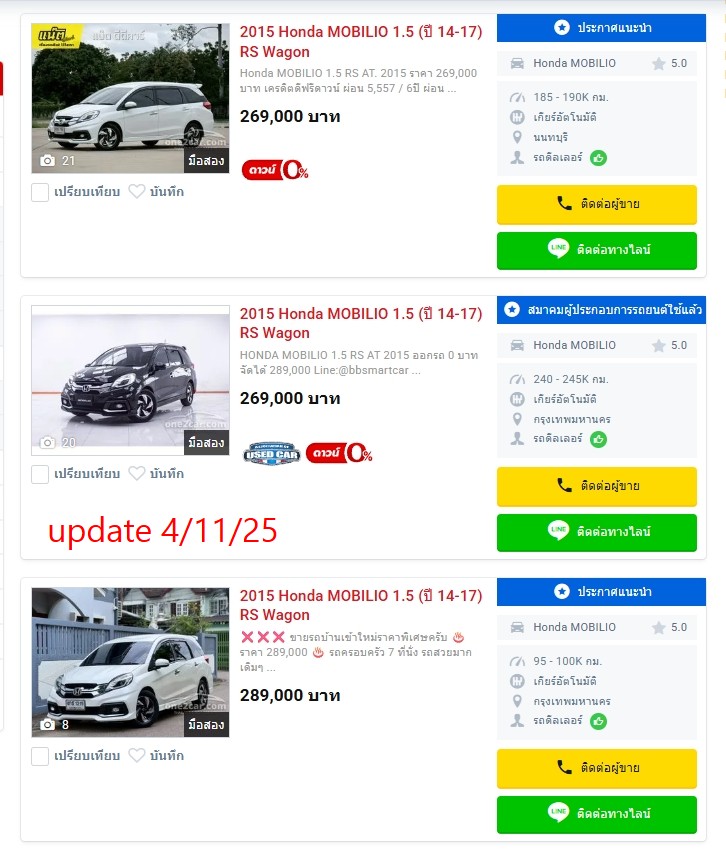
Task: Click yellow contact seller button on second listing
Action: (x=597, y=486)
